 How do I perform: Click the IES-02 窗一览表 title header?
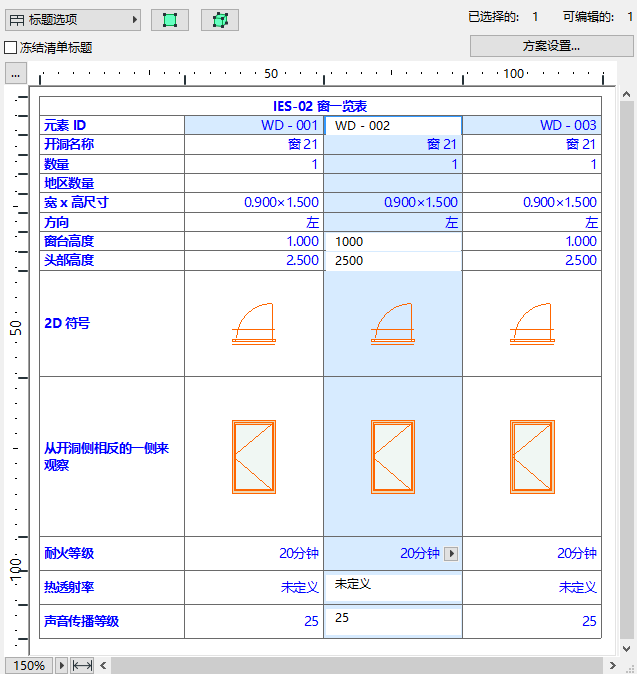[320, 106]
